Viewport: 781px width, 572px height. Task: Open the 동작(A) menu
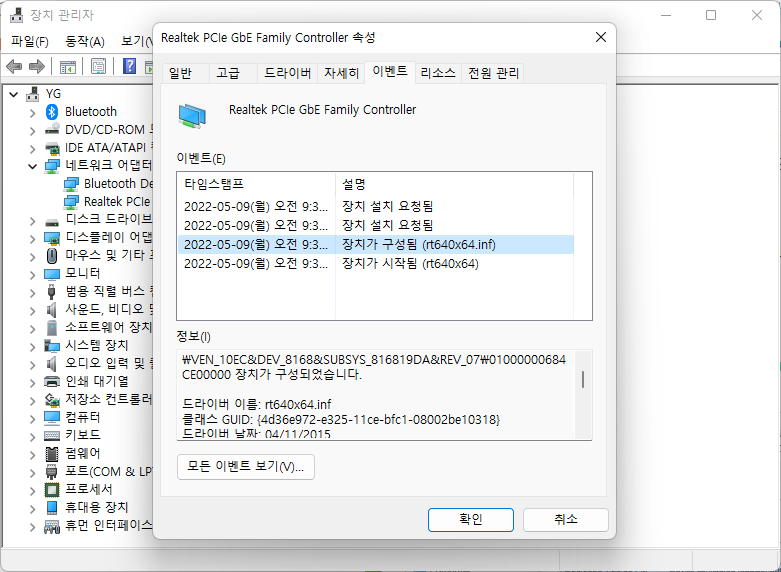[x=85, y=41]
